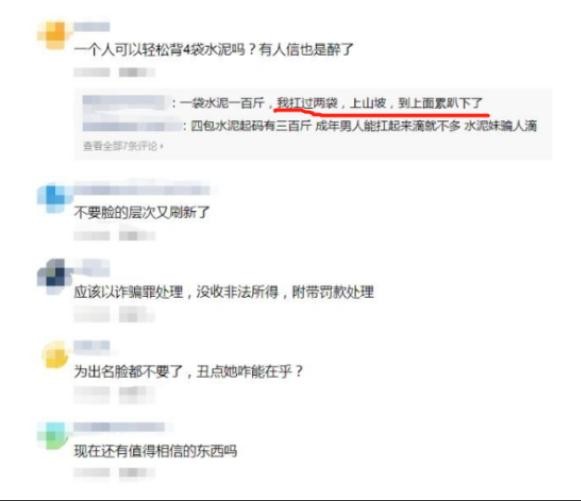Screen dimensions: 581x501
Task: Expand all replies via 查看全部7条评论
Action: [123, 146]
